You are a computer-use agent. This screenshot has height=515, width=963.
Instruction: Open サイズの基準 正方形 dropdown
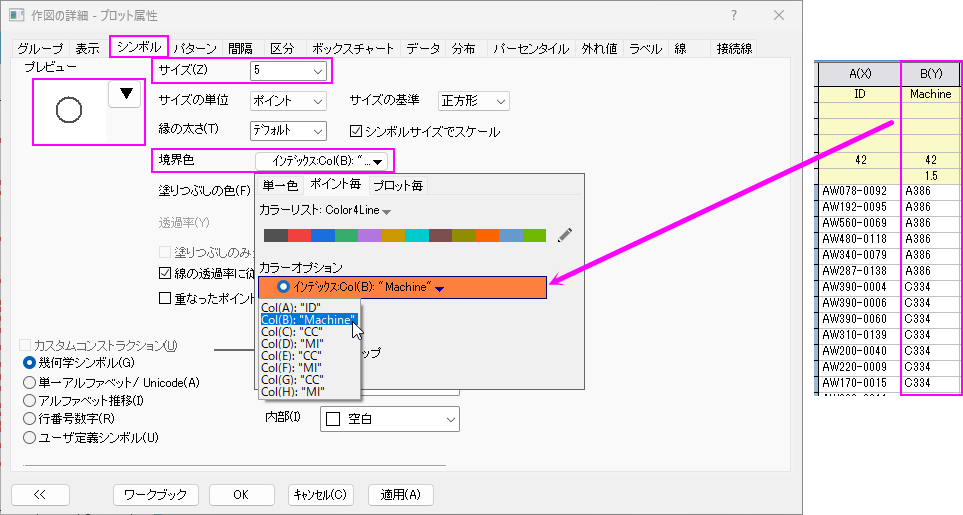tap(474, 101)
